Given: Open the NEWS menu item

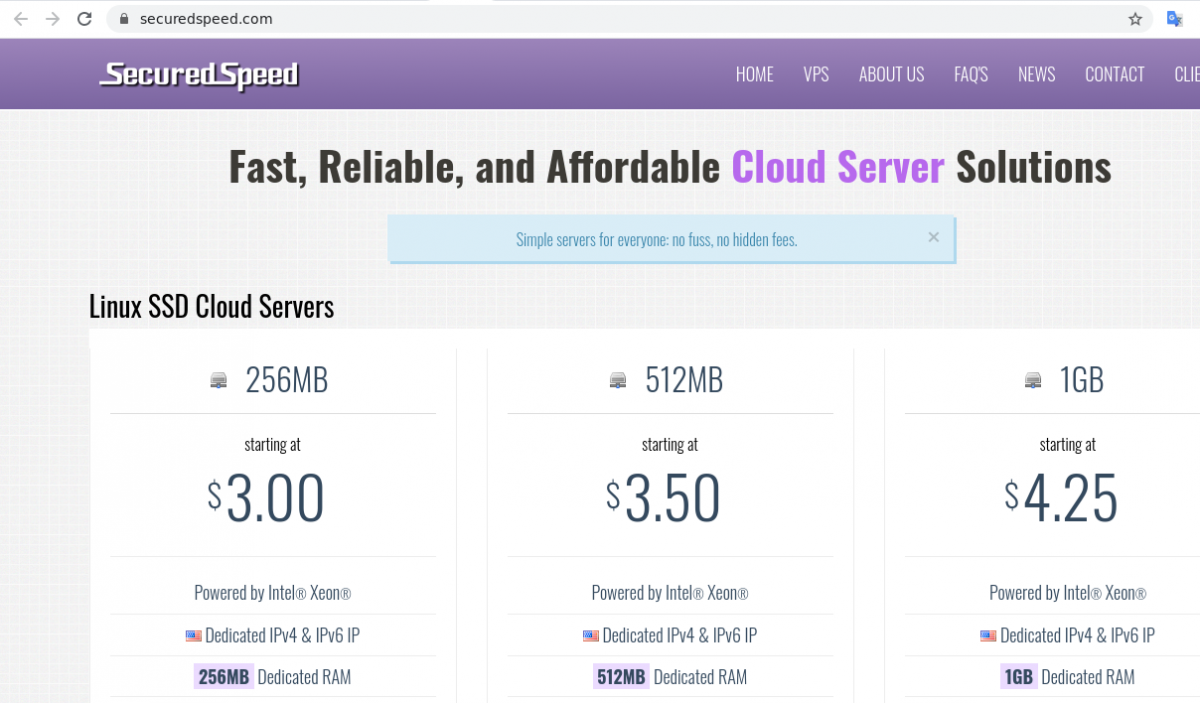Looking at the screenshot, I should click(x=1037, y=74).
